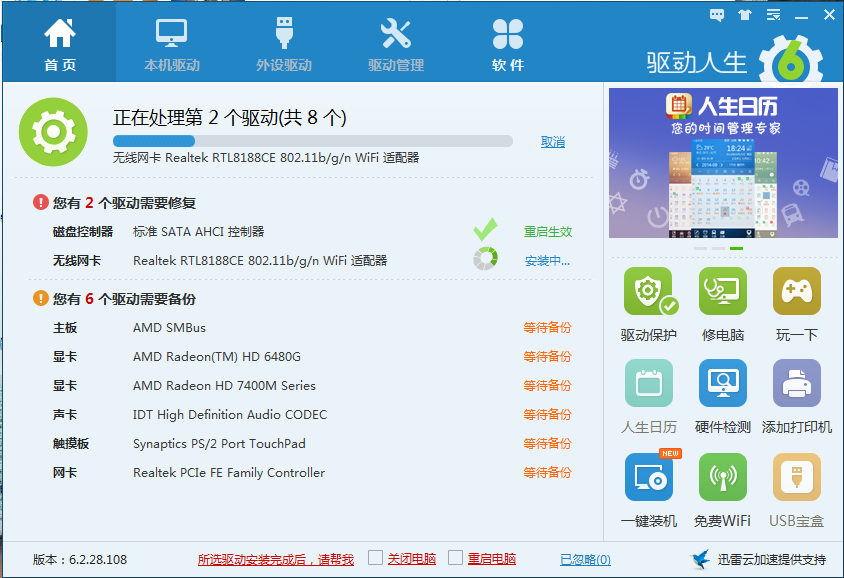Open the feedback chat bubble icon
The width and height of the screenshot is (844, 578).
(x=716, y=15)
